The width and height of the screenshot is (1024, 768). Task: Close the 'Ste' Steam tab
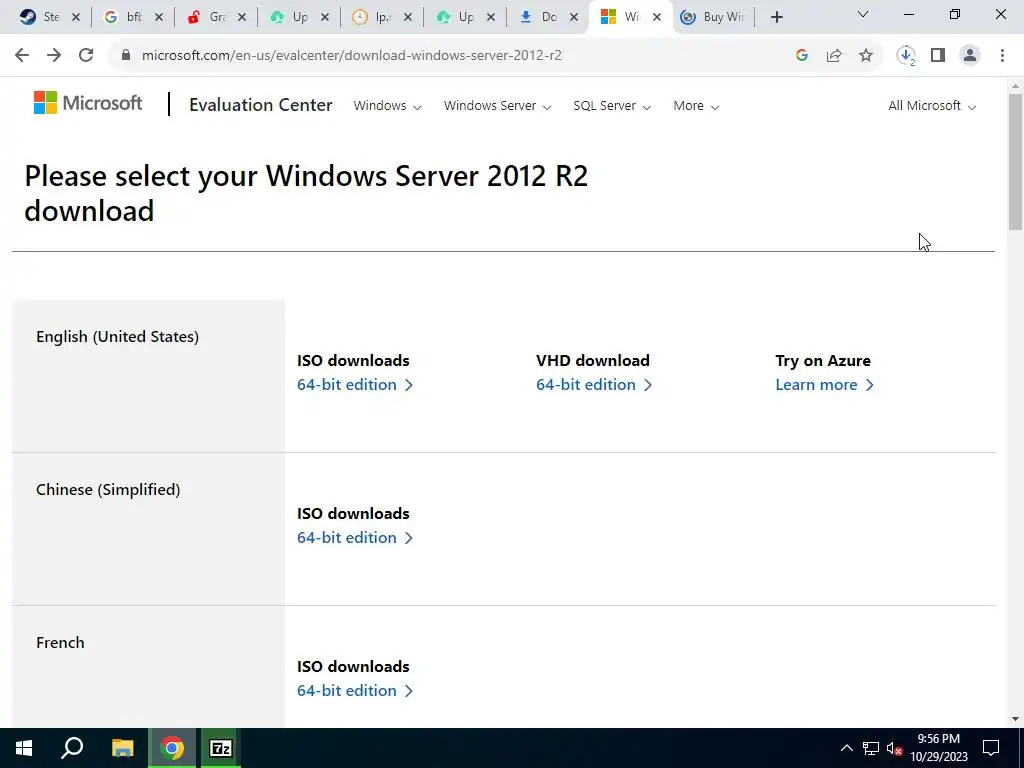(76, 18)
